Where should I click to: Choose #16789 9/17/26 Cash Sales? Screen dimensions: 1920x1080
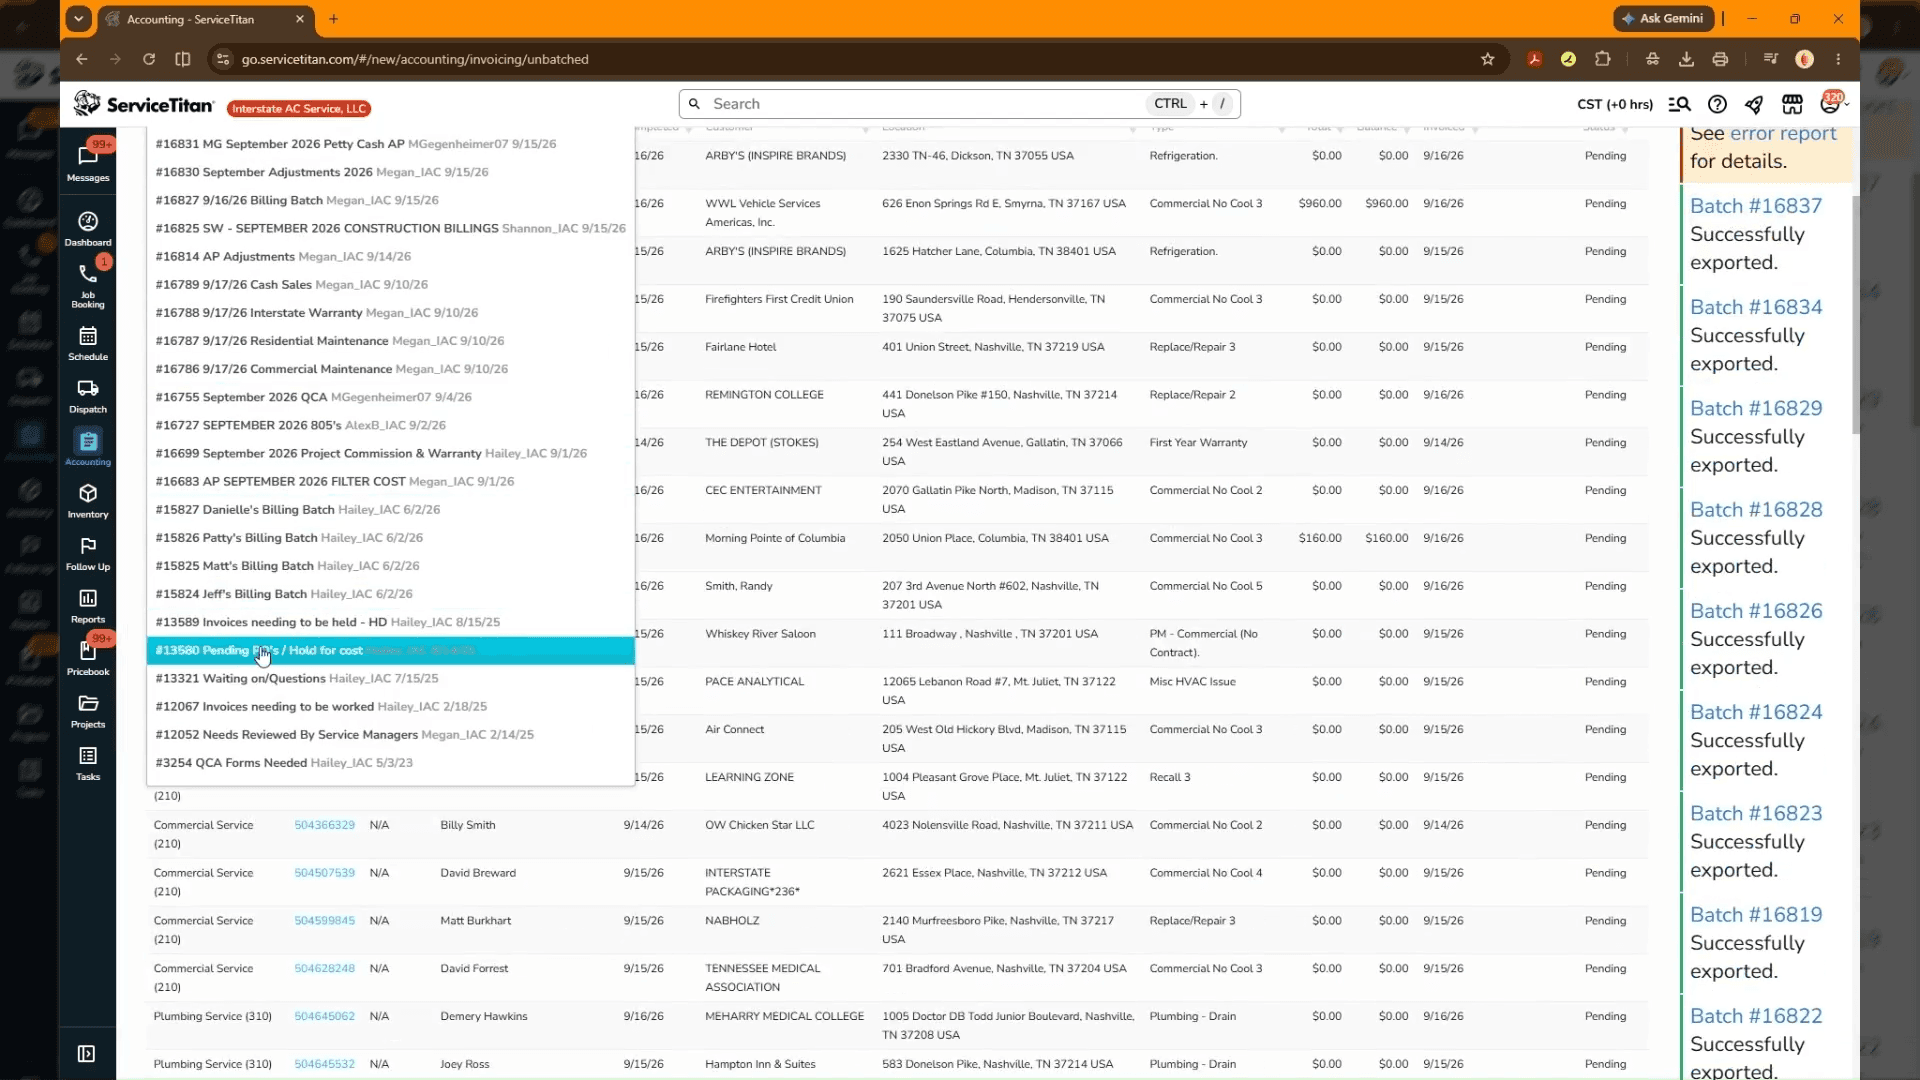click(x=390, y=284)
